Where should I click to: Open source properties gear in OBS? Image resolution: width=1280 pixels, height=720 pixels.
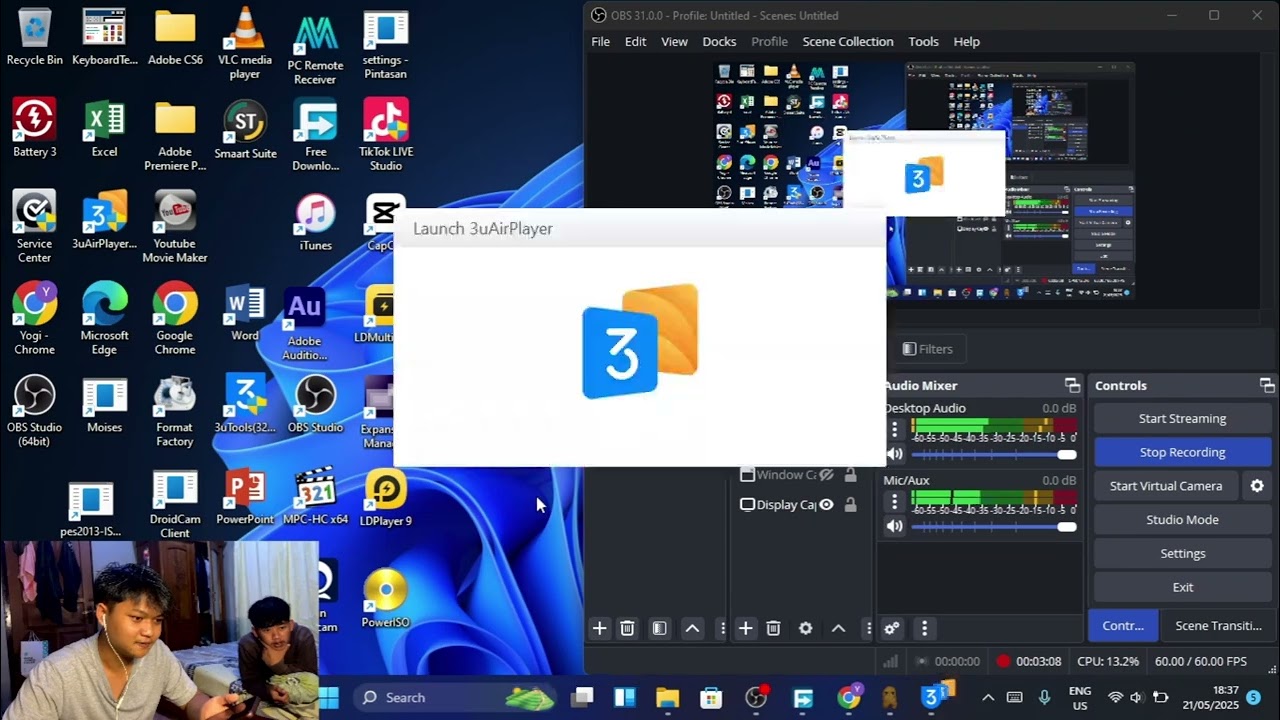pos(806,628)
